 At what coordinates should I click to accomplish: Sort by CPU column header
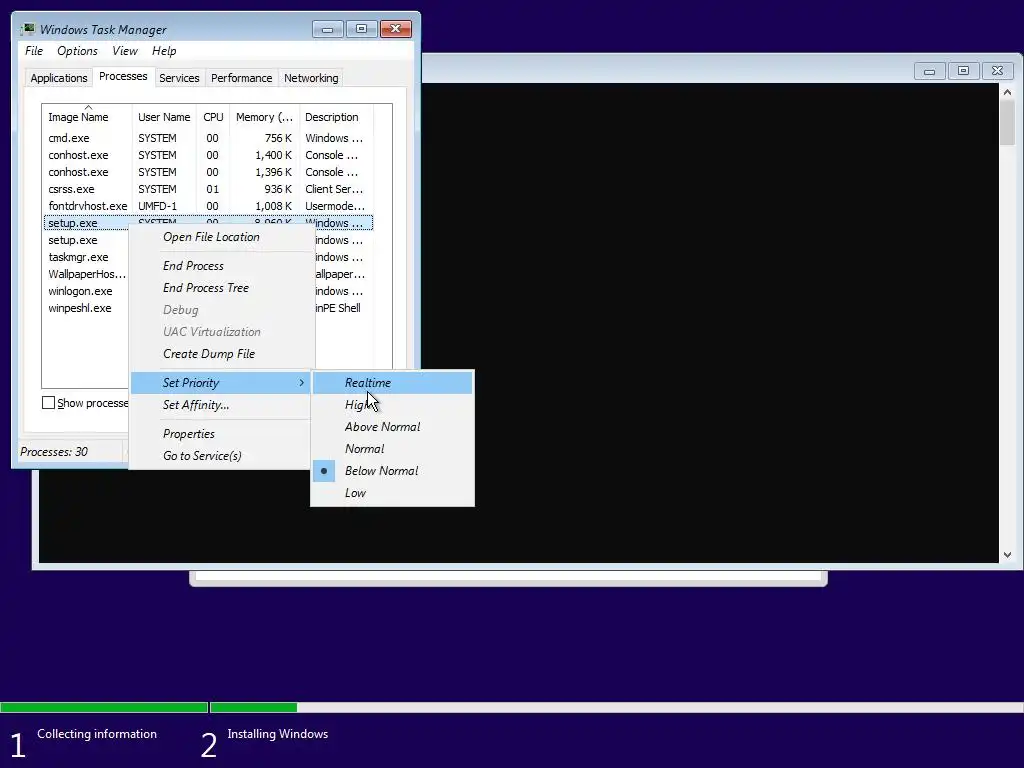pyautogui.click(x=213, y=117)
